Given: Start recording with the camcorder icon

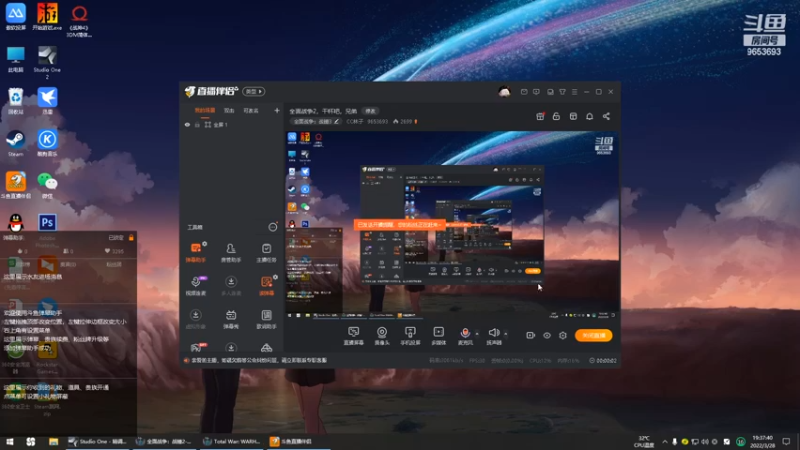Looking at the screenshot, I should pyautogui.click(x=531, y=335).
